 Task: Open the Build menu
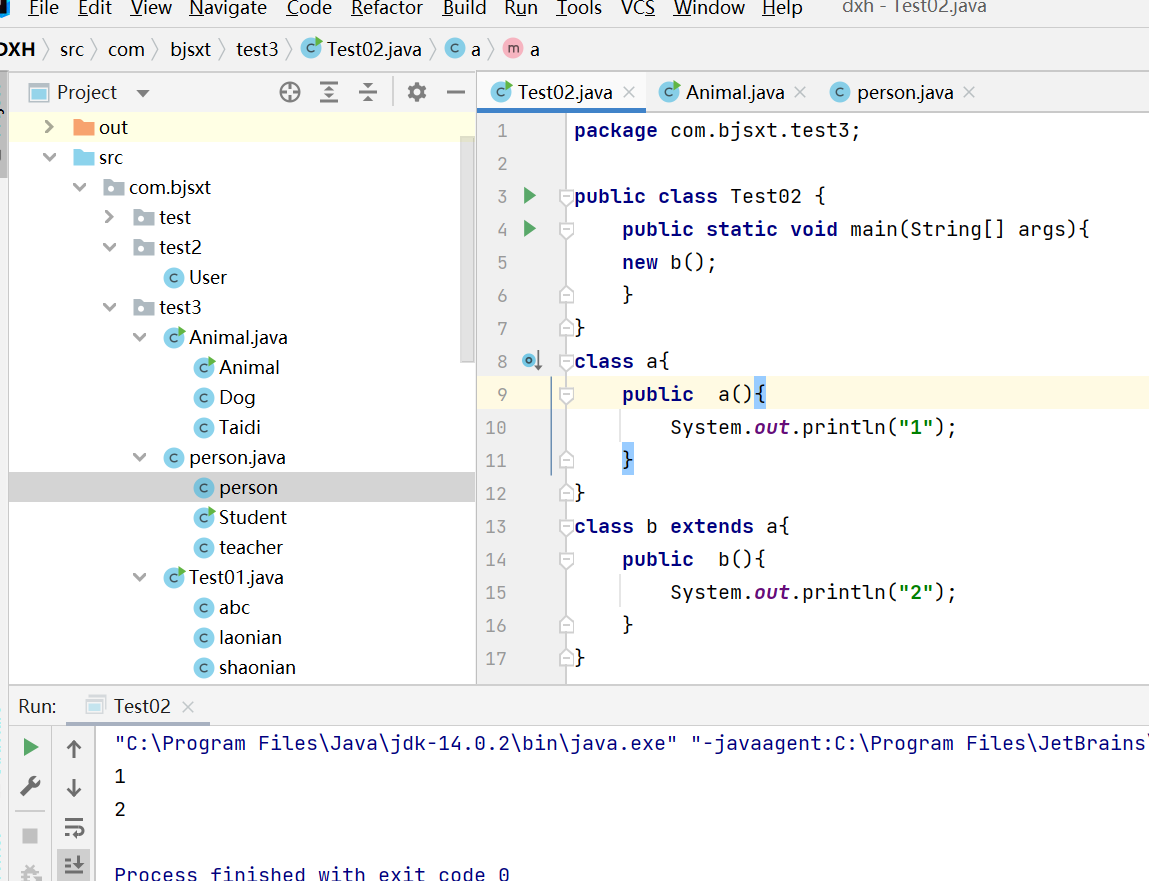tap(464, 8)
